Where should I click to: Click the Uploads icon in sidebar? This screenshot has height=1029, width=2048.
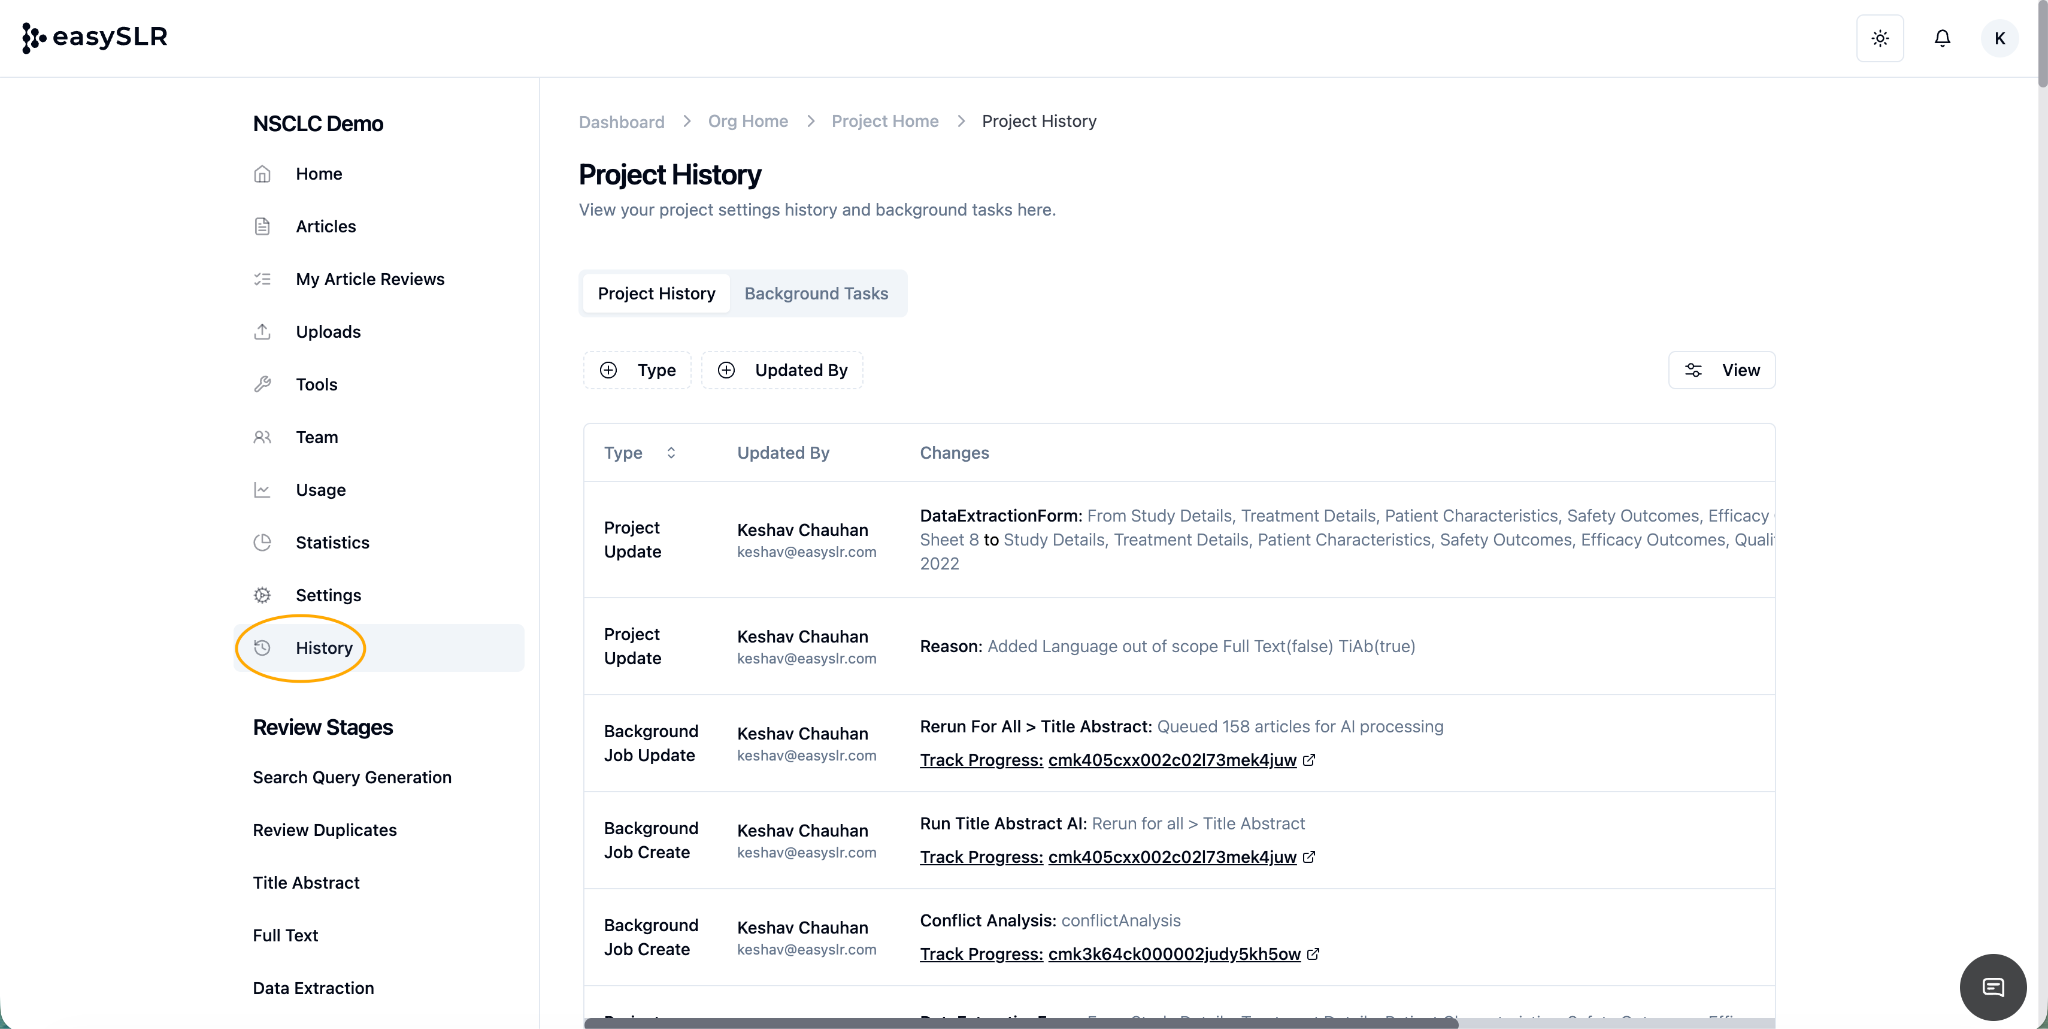click(x=262, y=332)
